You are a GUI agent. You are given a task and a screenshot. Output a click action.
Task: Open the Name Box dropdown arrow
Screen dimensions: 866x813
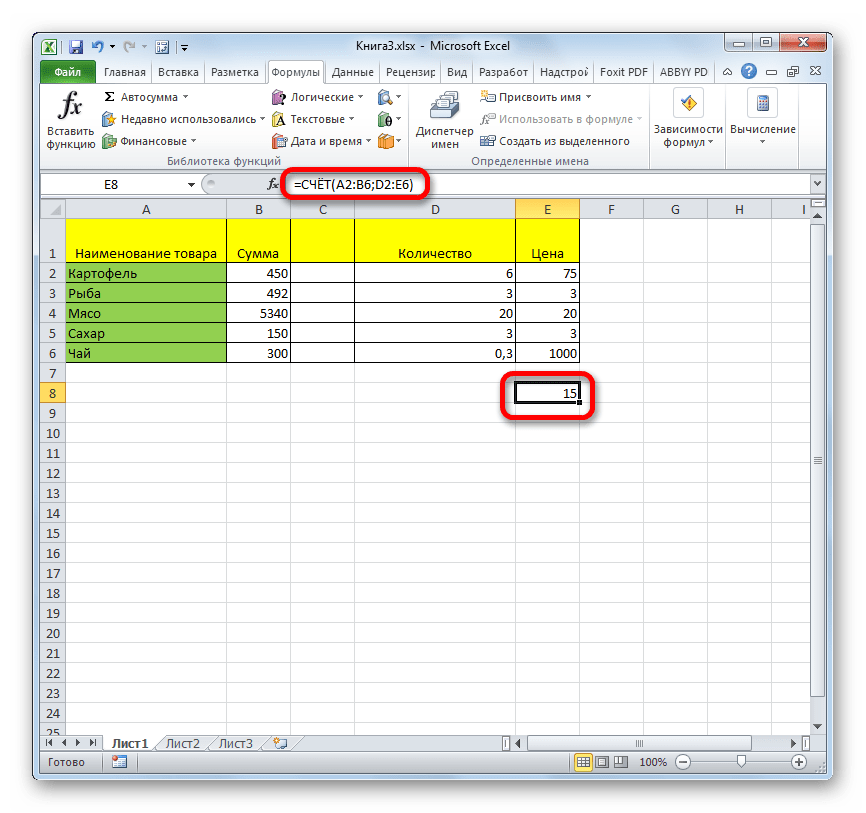click(191, 185)
